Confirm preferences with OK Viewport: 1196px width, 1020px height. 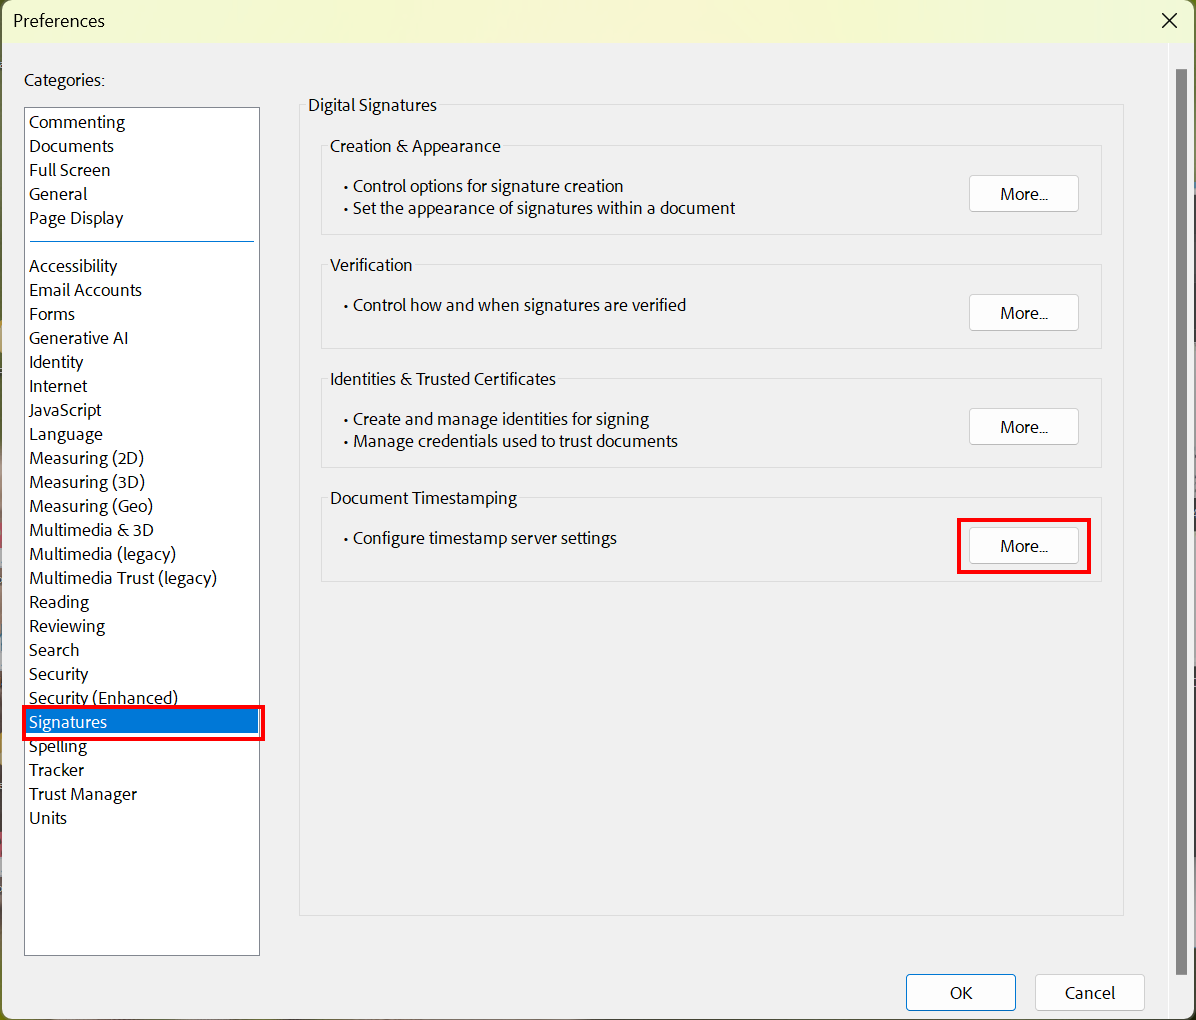tap(960, 992)
